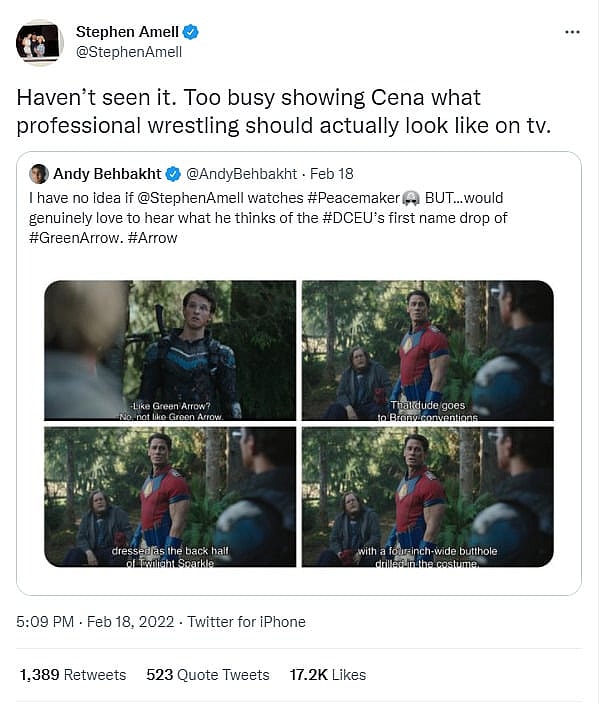The height and width of the screenshot is (704, 605).
Task: Open the bottom-right 'drilled in the costume' image
Action: pos(427,497)
